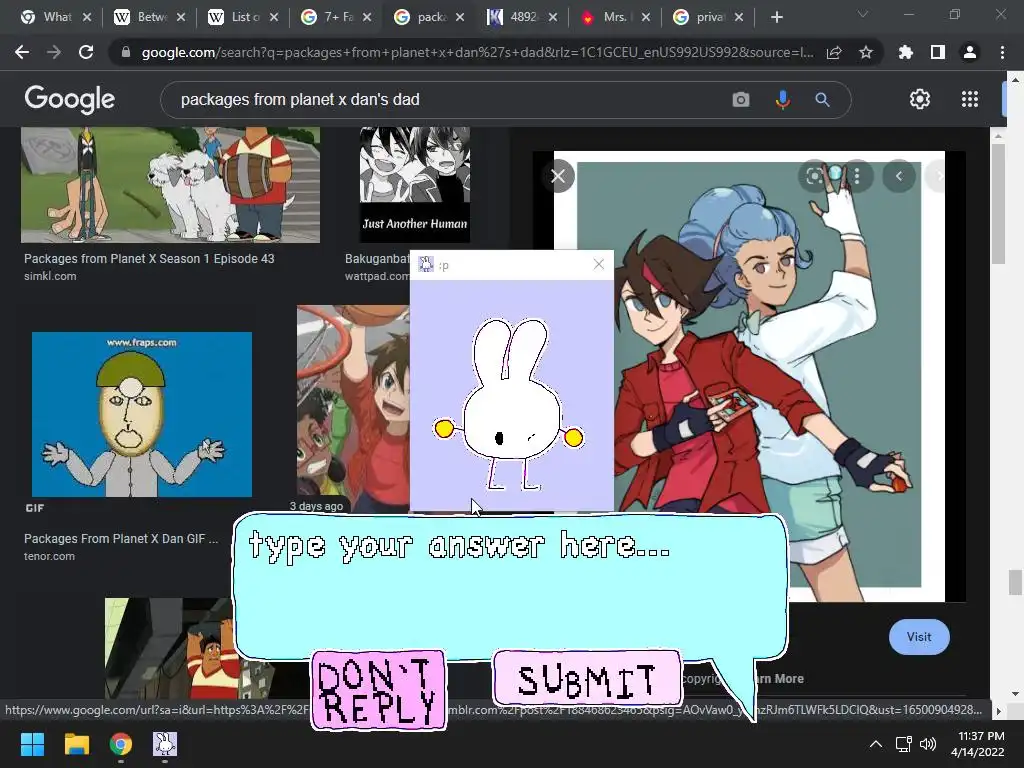
Task: Open the Windows Start menu
Action: 32,744
